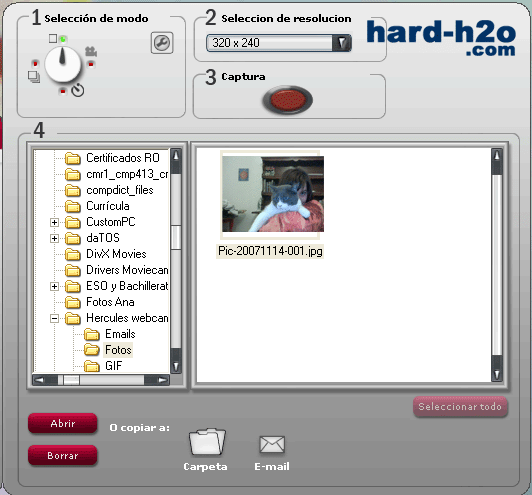This screenshot has width=532, height=495.
Task: Toggle the red indicator beside video mode
Action: (x=91, y=64)
